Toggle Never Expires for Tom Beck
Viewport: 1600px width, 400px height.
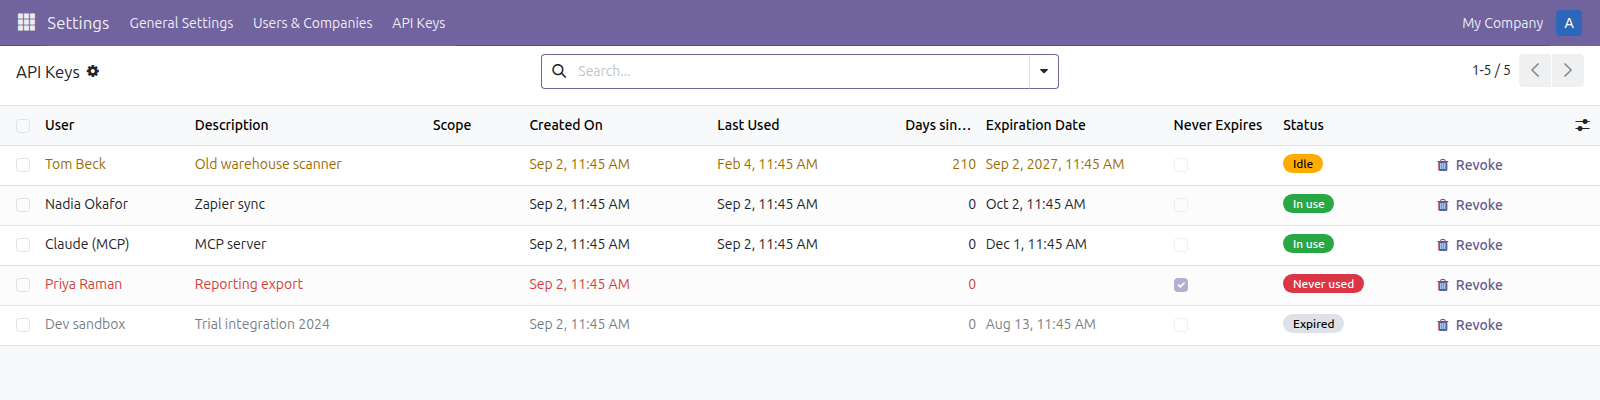(x=1181, y=165)
